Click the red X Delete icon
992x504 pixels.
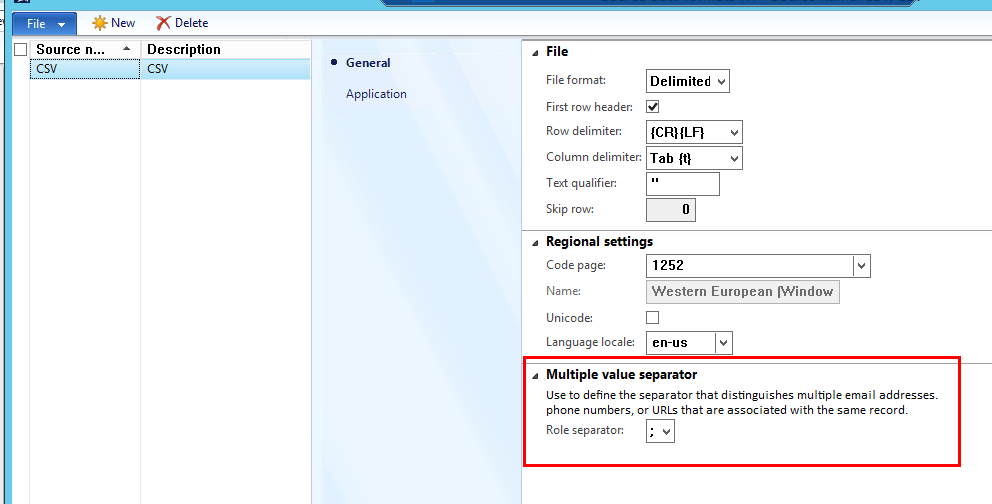[x=163, y=23]
